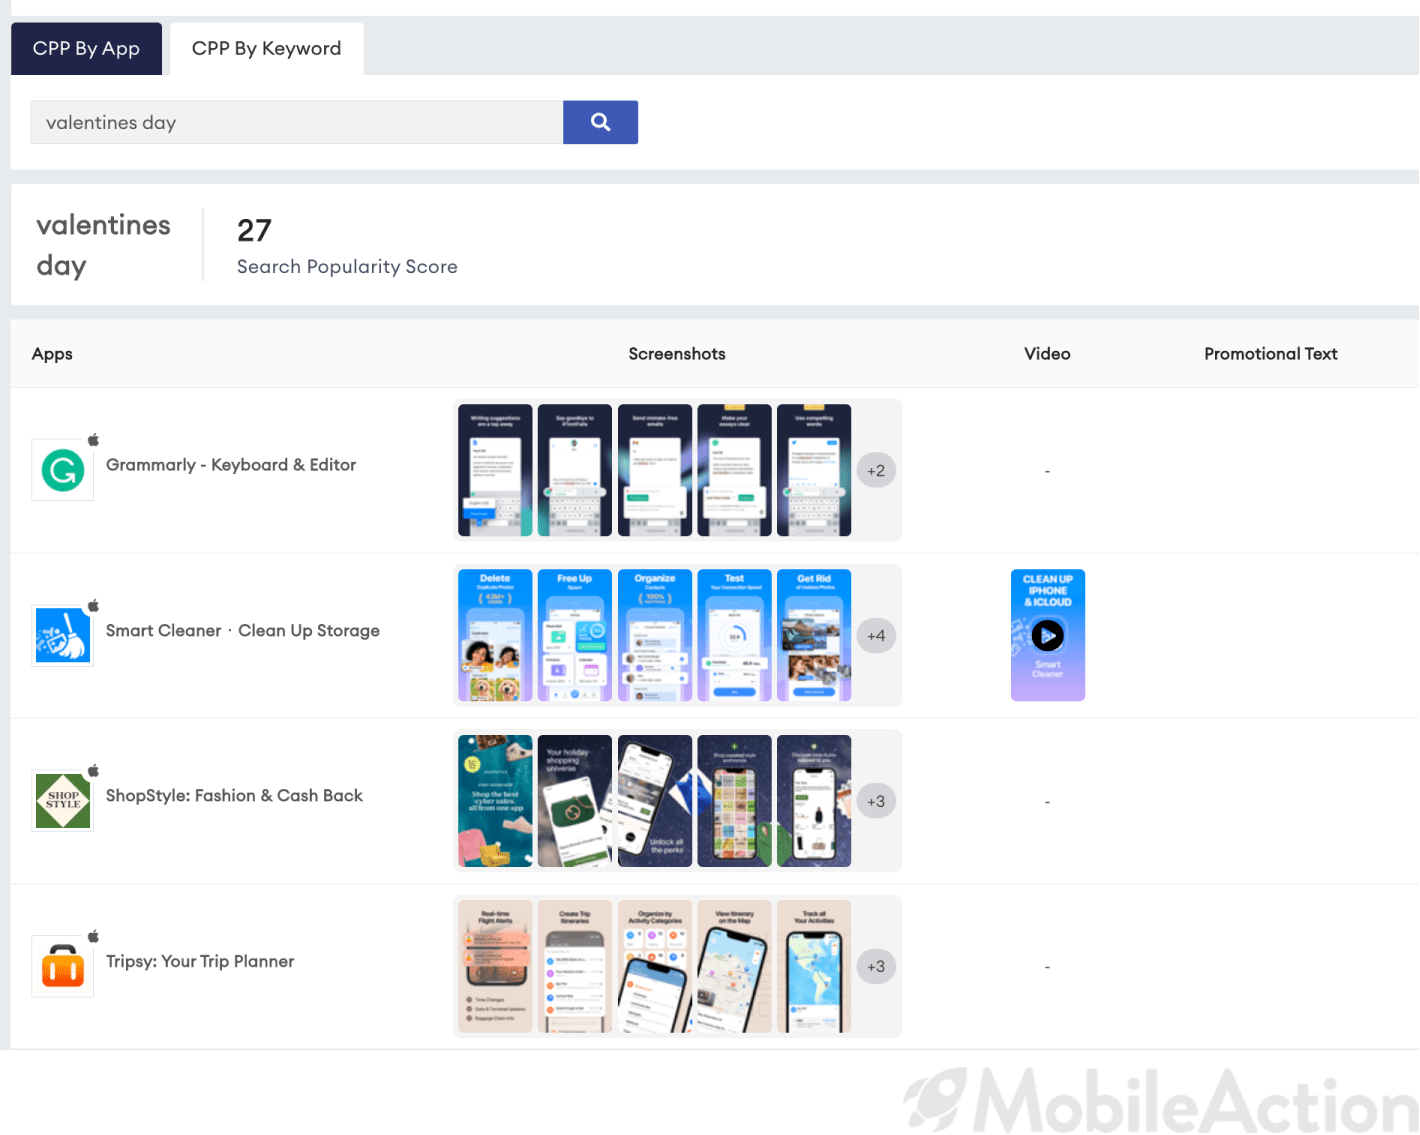Viewport: 1420px width, 1135px height.
Task: Open Grammarly's first 'Writing suggestions' screenshot
Action: click(495, 470)
